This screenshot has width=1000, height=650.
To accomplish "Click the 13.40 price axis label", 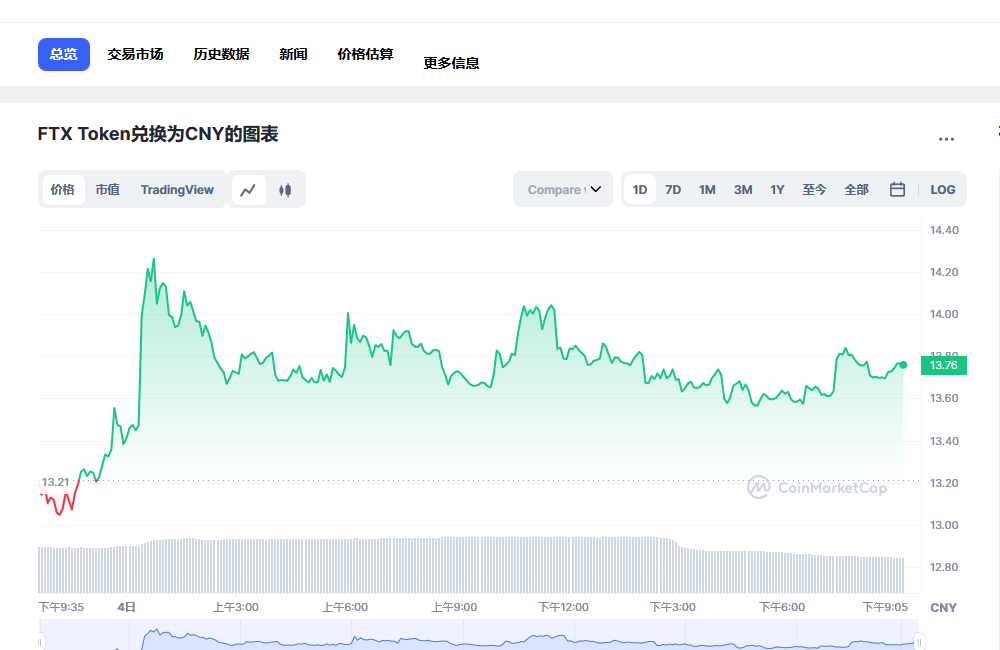I will coord(944,441).
